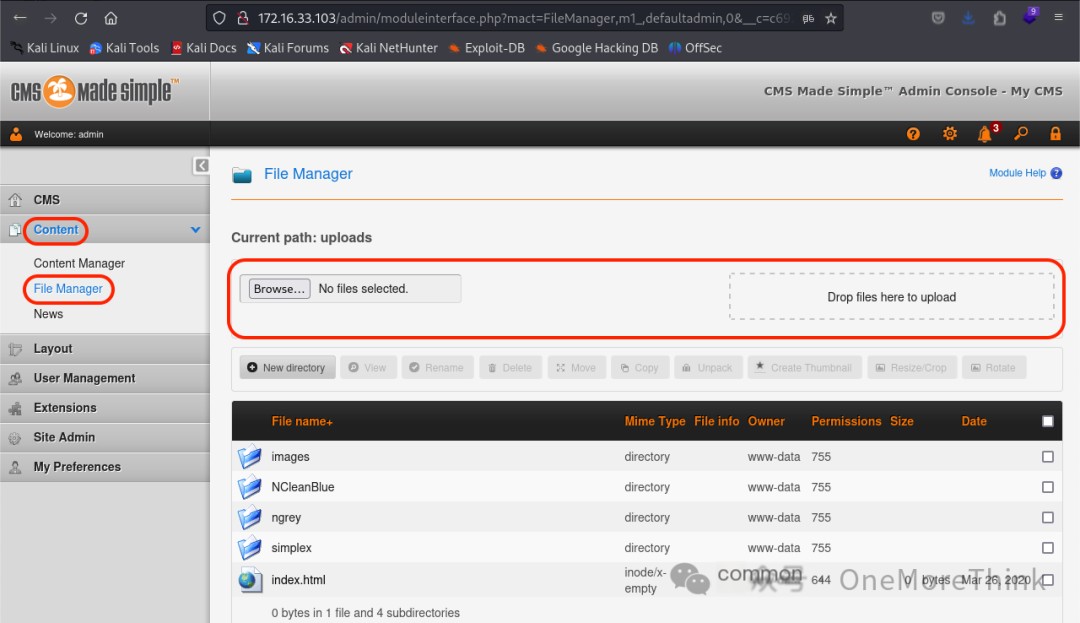Open the Kali Tools bookmark

tap(125, 48)
